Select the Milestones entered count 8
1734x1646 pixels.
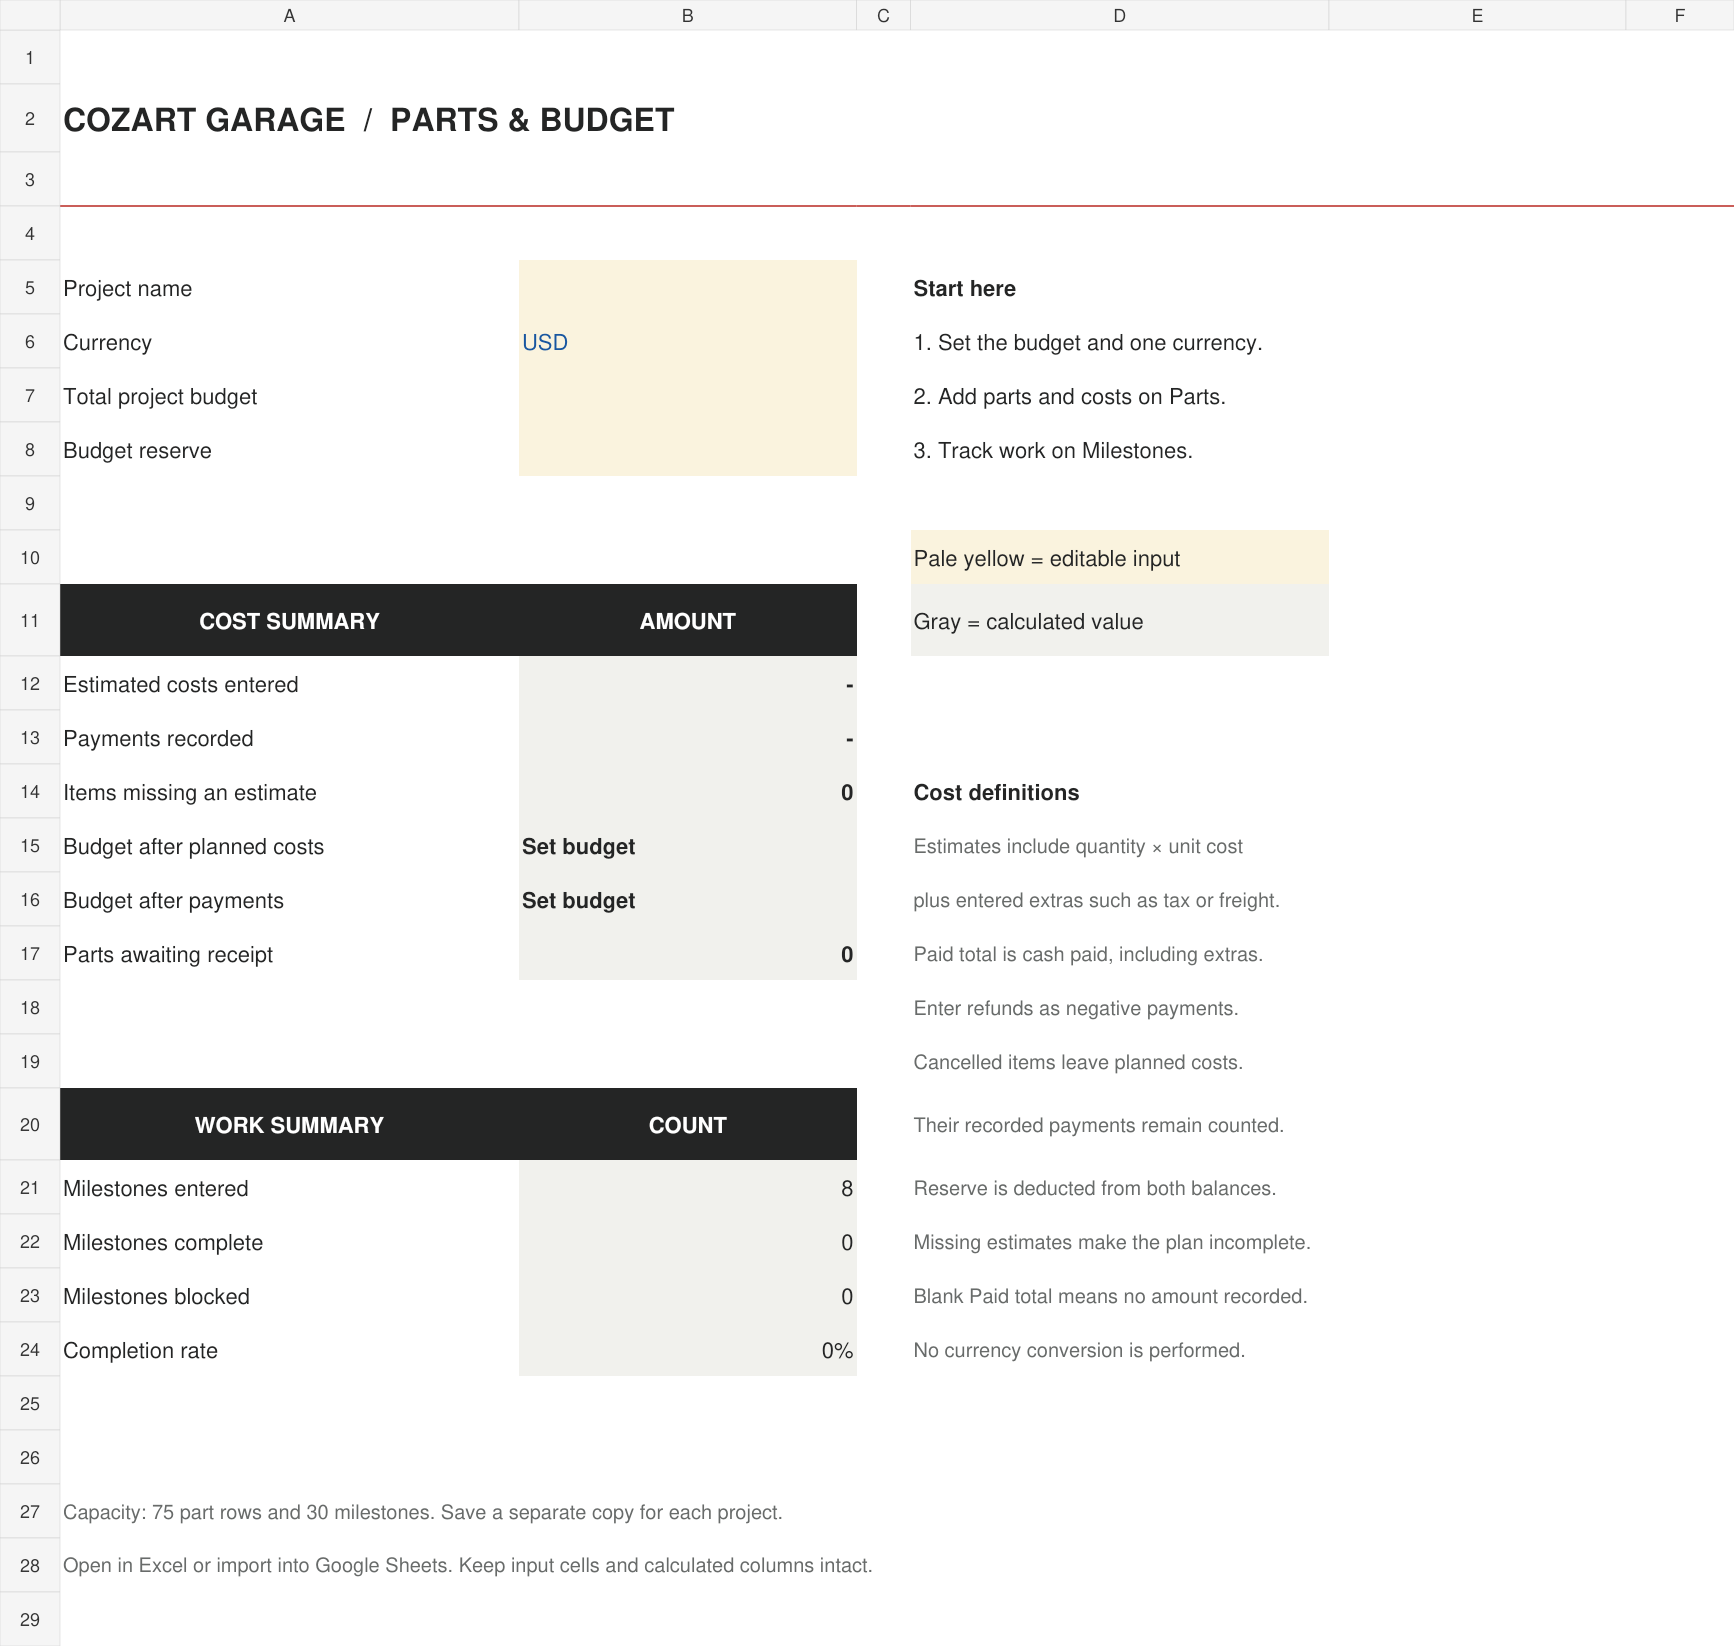(x=687, y=1188)
